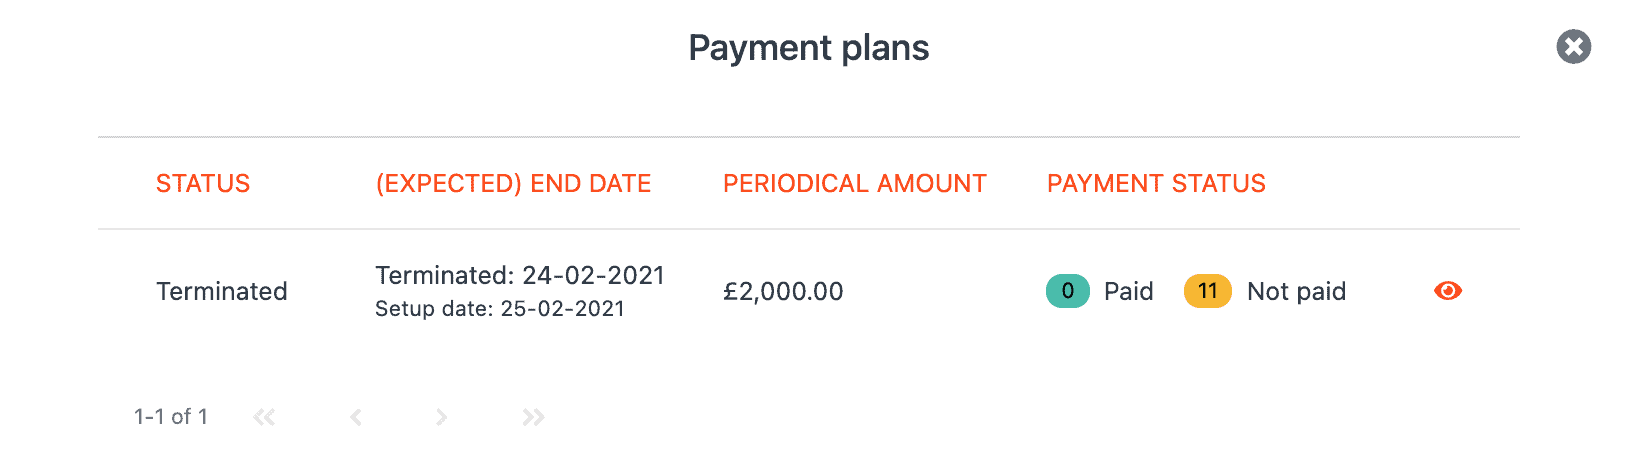The height and width of the screenshot is (474, 1632).
Task: Jump to last page of results
Action: (x=533, y=417)
